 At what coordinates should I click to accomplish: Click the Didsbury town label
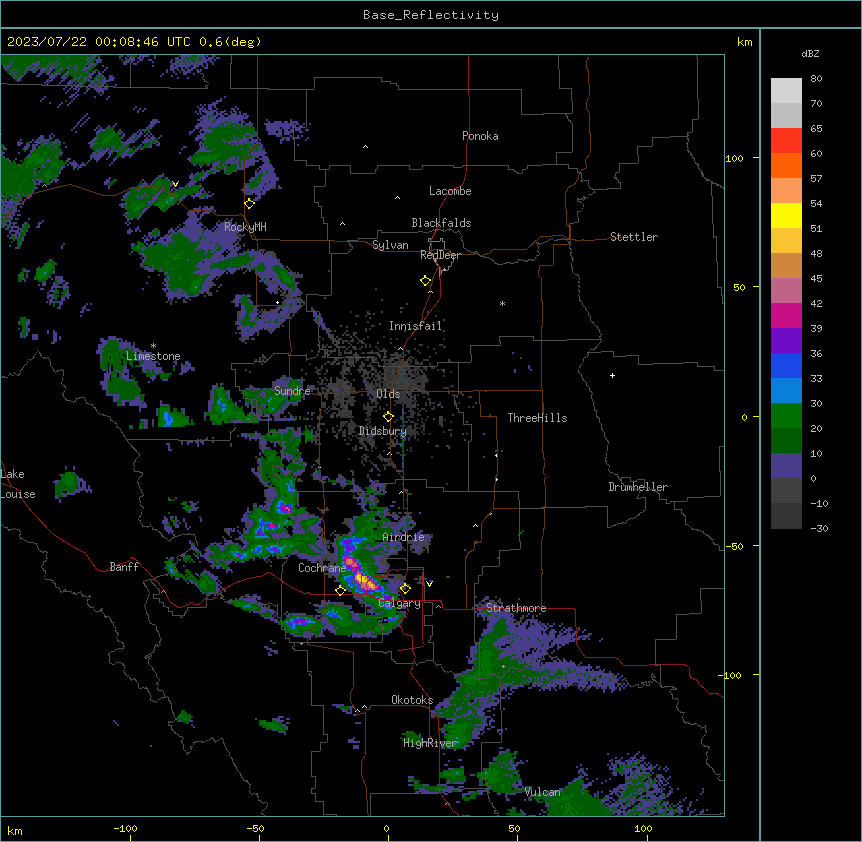(x=383, y=431)
